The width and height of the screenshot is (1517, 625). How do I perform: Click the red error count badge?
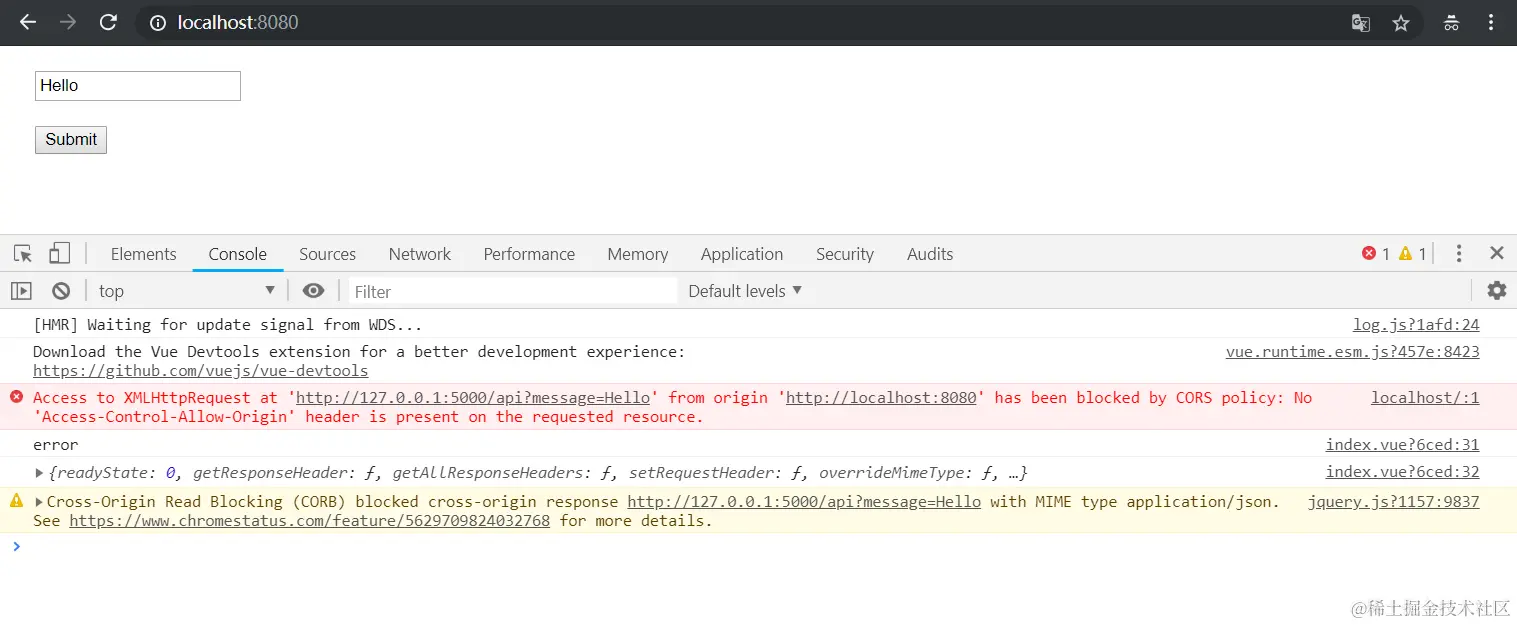point(1376,254)
